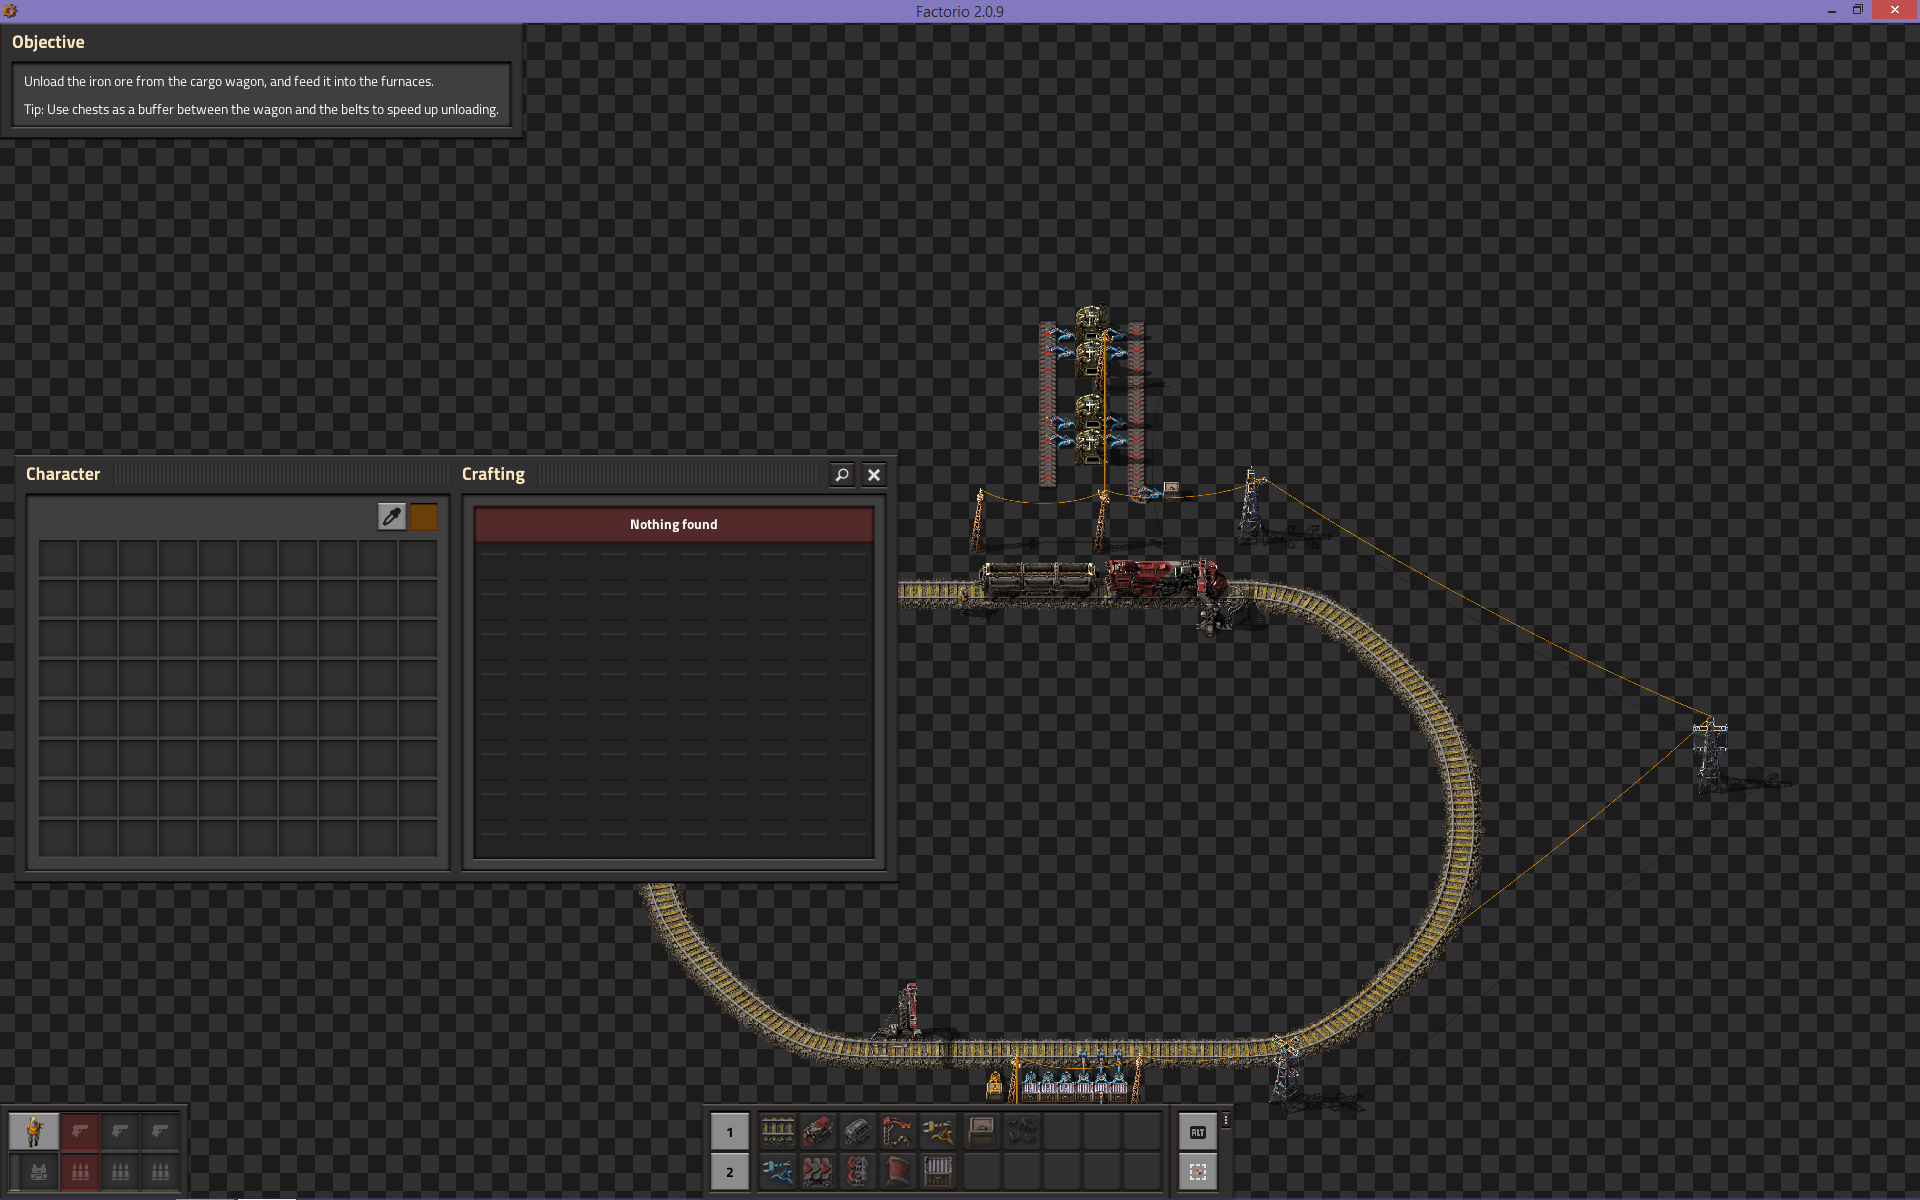Click the first empty inventory slot
This screenshot has width=1920, height=1200.
pyautogui.click(x=58, y=558)
